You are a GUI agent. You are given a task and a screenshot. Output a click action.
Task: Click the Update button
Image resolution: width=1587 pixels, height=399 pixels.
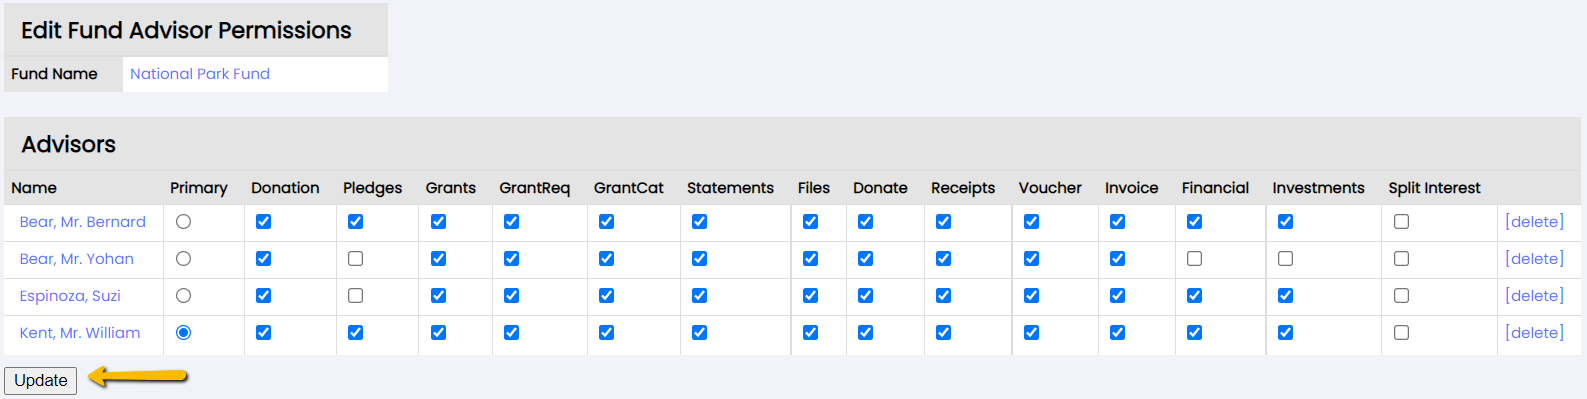(41, 381)
